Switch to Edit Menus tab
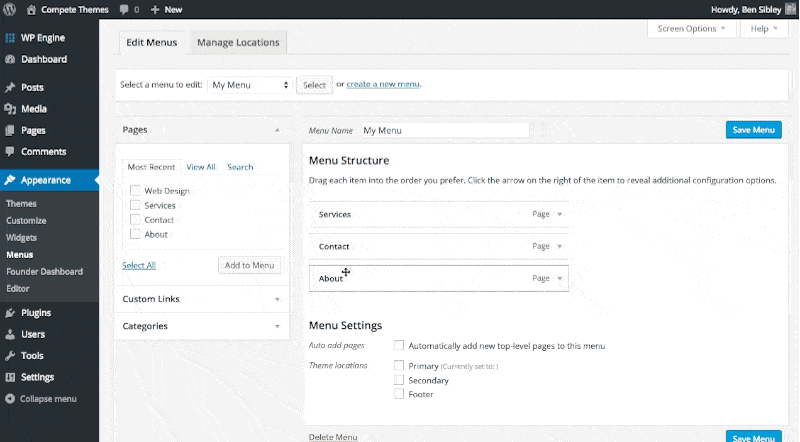 152,42
